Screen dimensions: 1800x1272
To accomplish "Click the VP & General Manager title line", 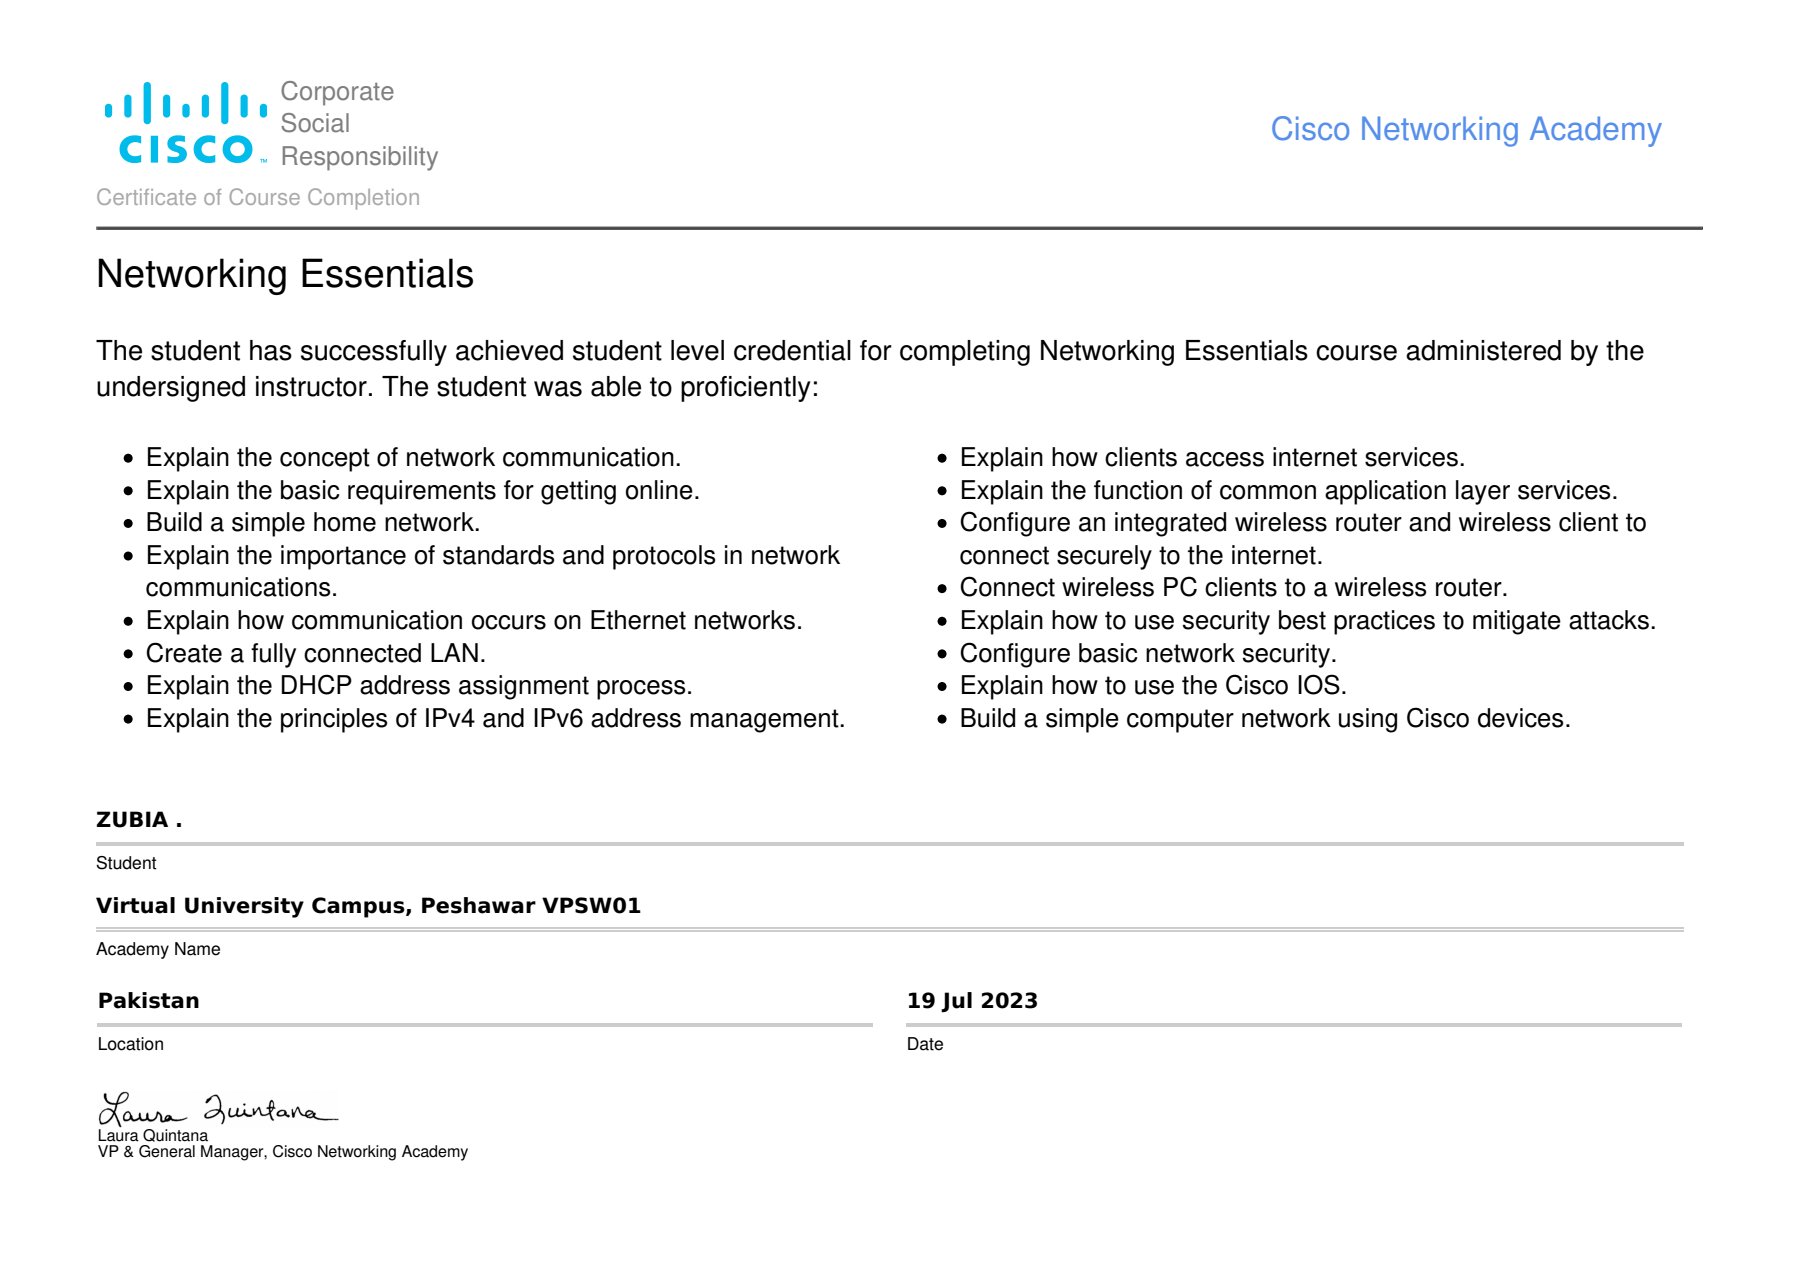I will [283, 1152].
